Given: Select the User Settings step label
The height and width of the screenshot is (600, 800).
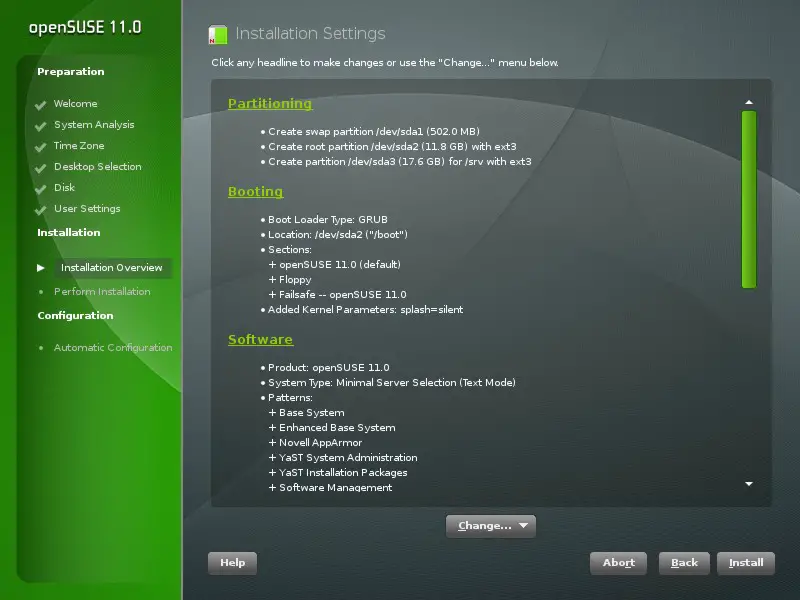Looking at the screenshot, I should tap(87, 209).
